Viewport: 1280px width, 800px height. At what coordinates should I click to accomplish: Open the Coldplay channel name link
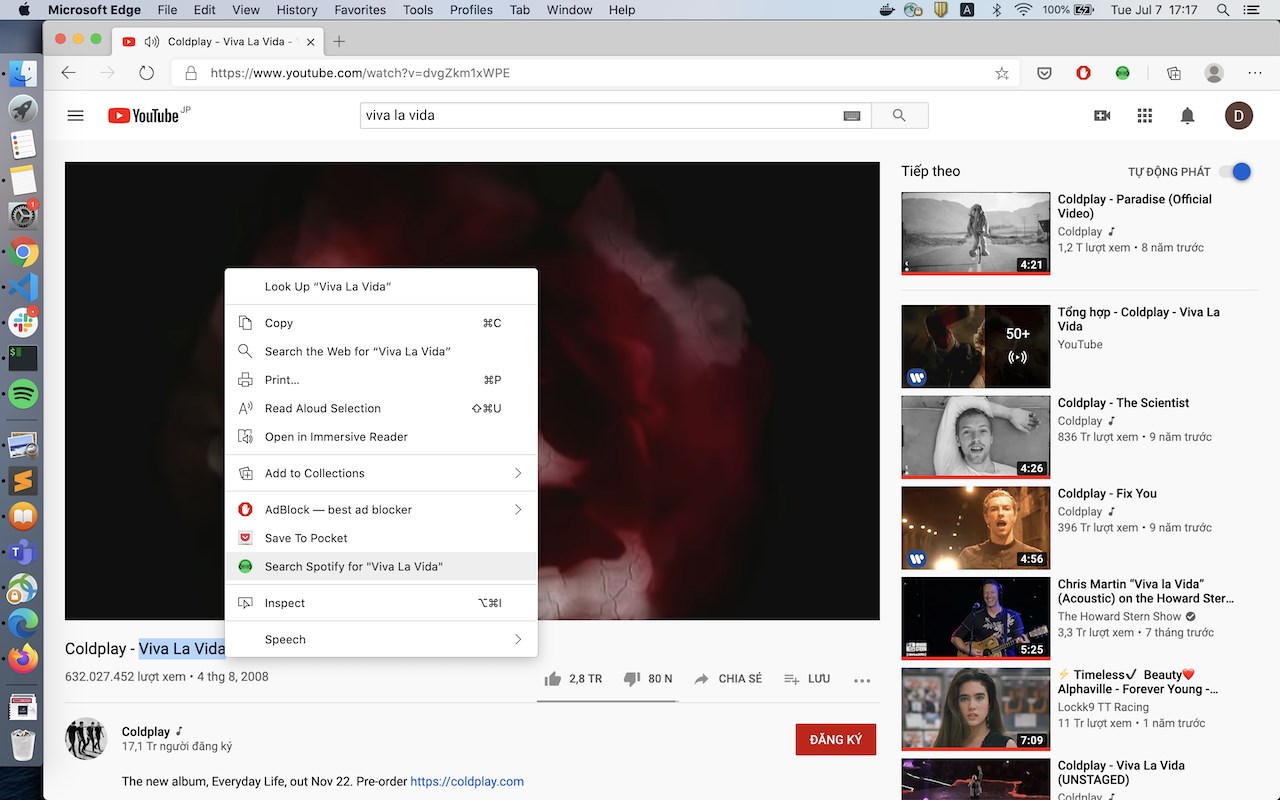point(146,732)
